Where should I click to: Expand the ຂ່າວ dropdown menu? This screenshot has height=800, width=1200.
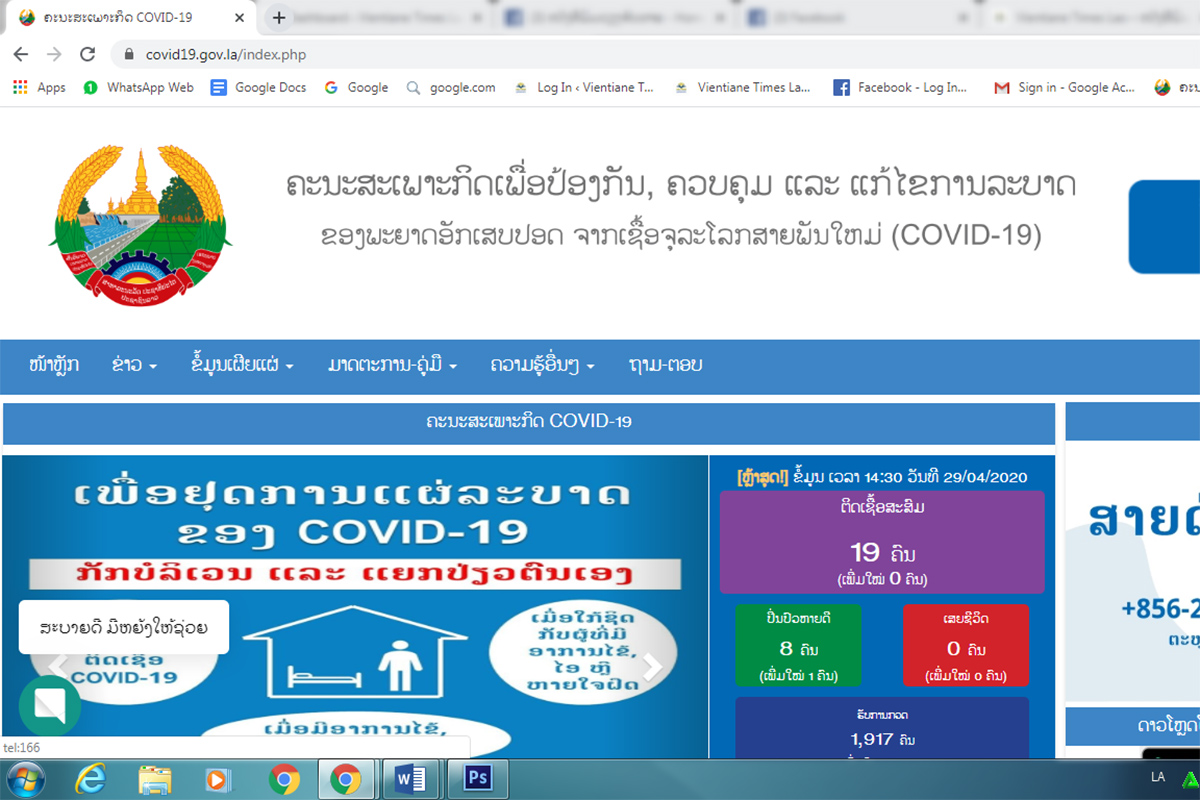coord(134,366)
